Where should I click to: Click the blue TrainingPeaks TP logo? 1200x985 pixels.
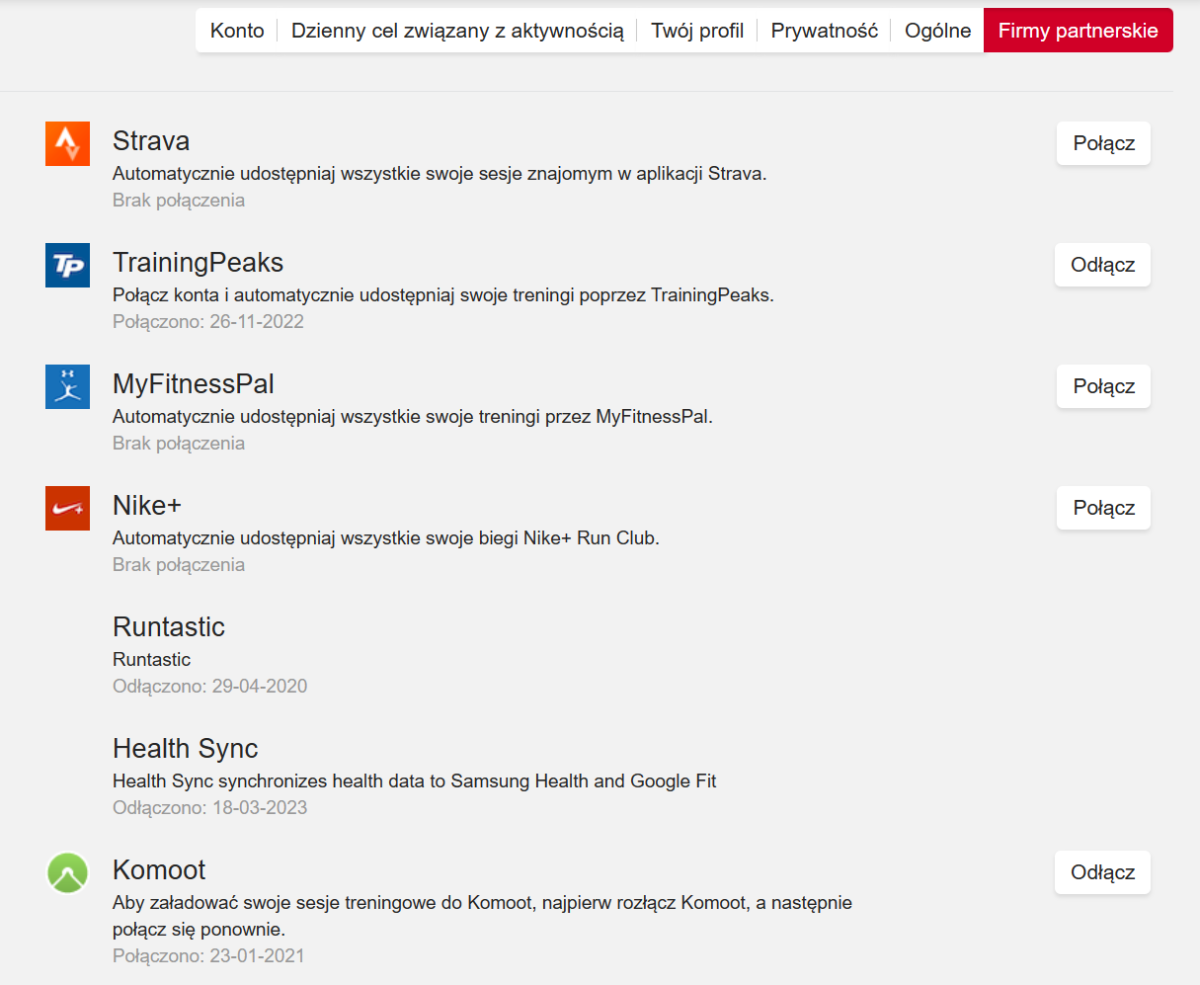pyautogui.click(x=68, y=265)
